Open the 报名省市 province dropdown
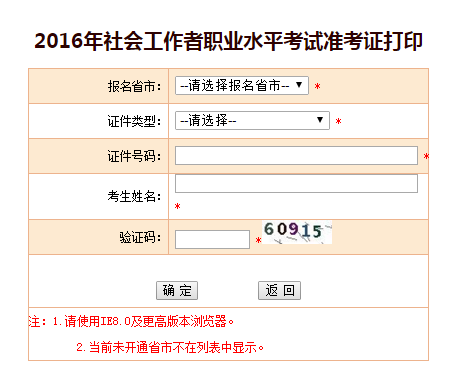This screenshot has width=467, height=376. click(242, 86)
